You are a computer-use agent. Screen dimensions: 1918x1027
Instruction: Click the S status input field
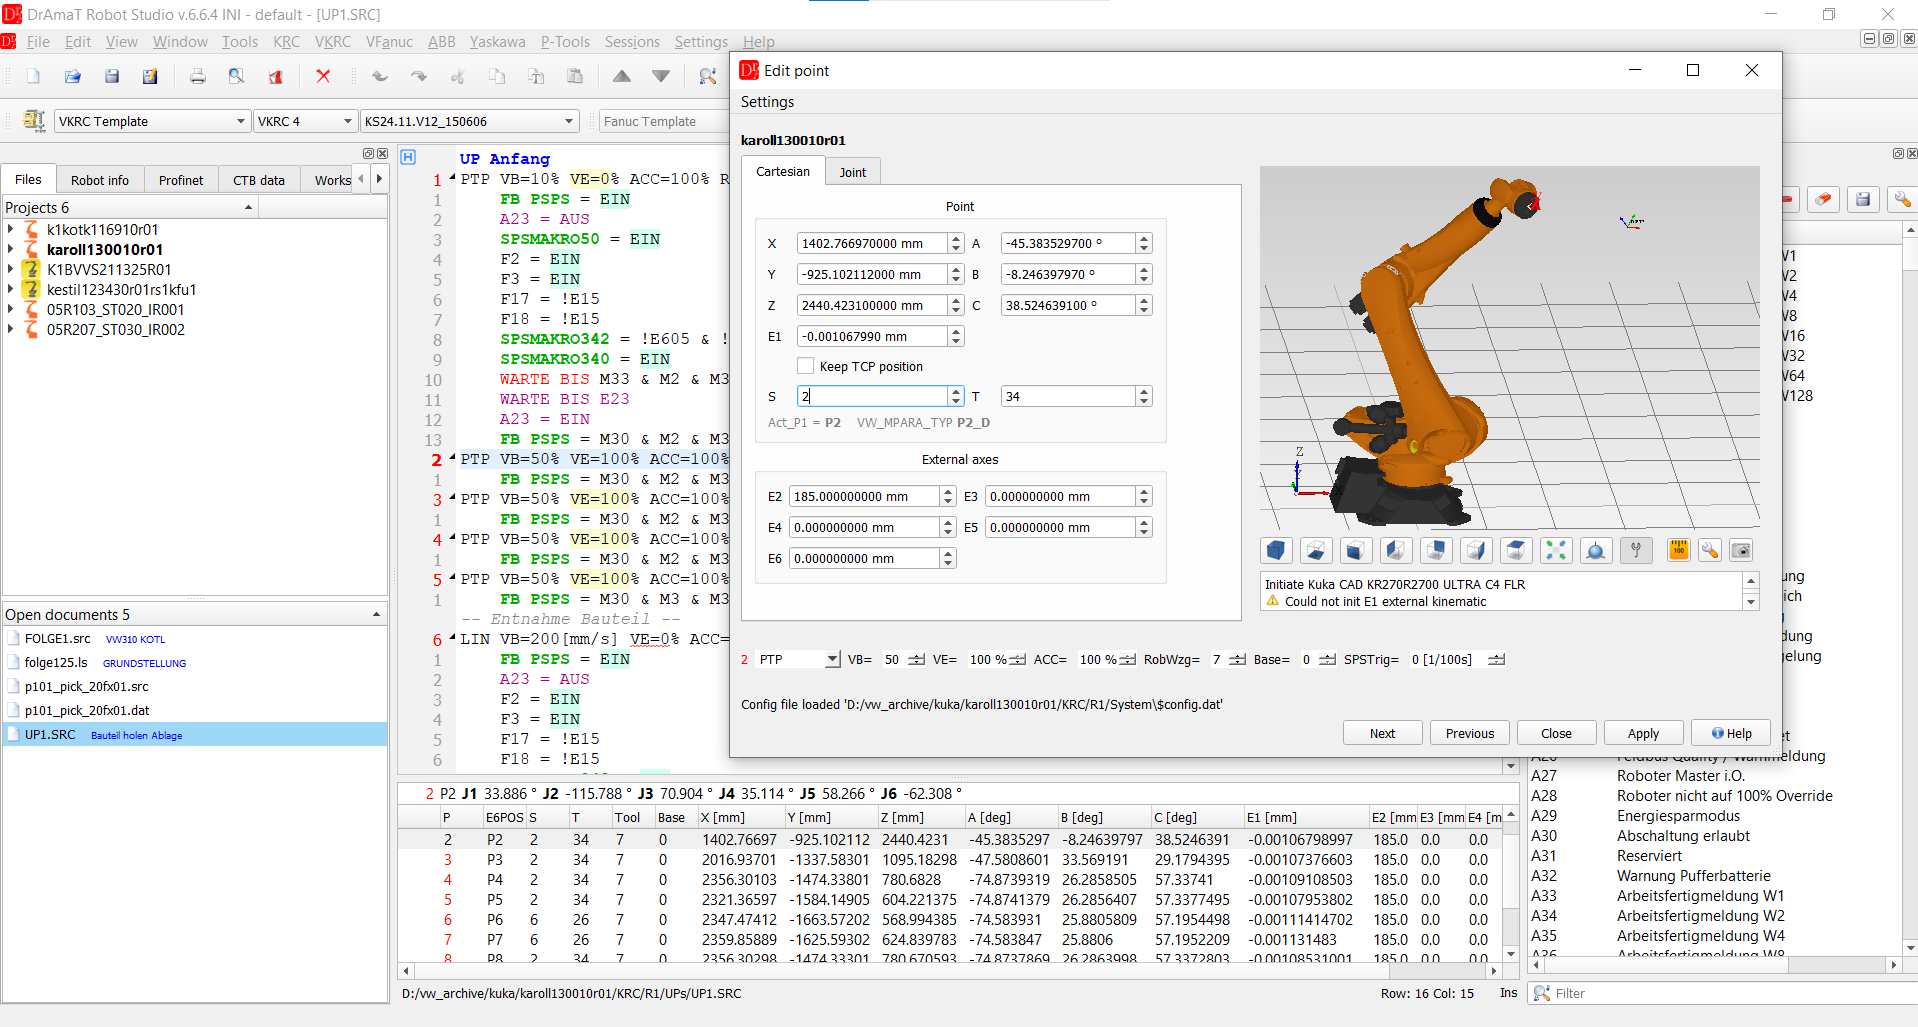coord(872,396)
